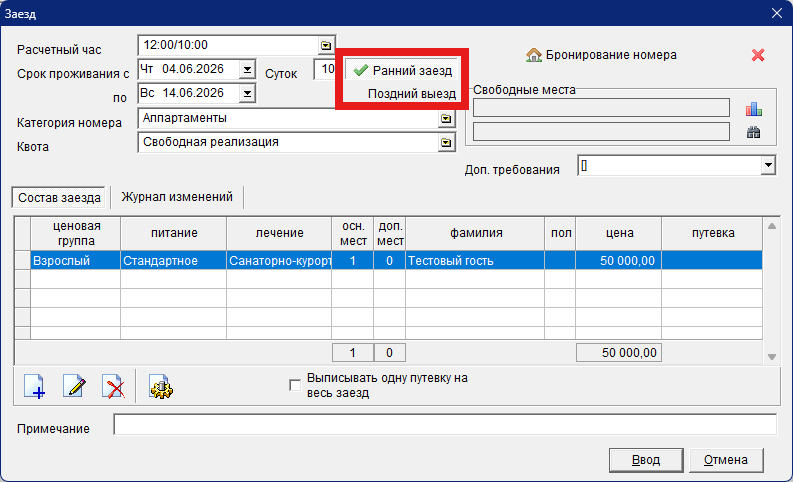Click the red X beside Бронирование номера

[758, 55]
